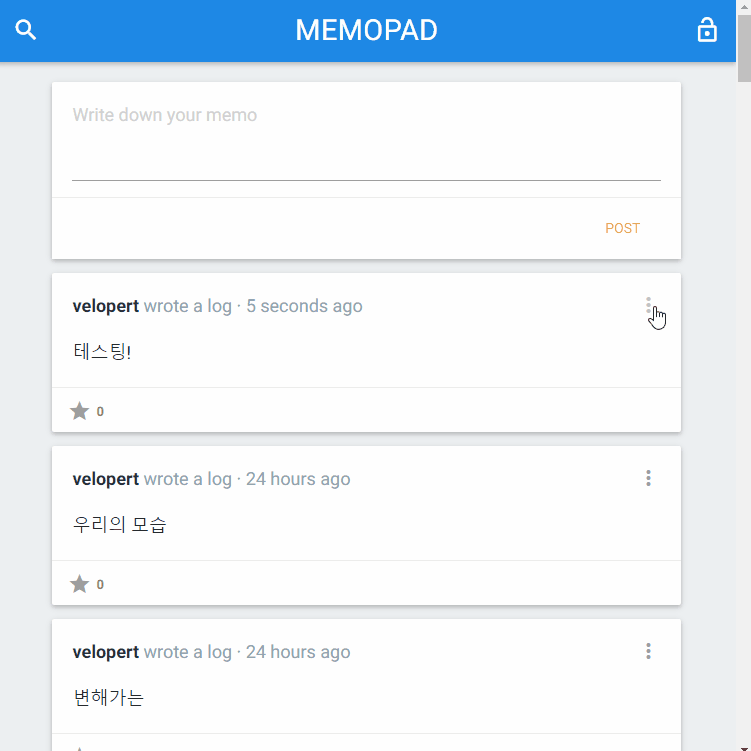Open options menu for '테스팅!' memo
Image resolution: width=751 pixels, height=751 pixels.
[648, 306]
